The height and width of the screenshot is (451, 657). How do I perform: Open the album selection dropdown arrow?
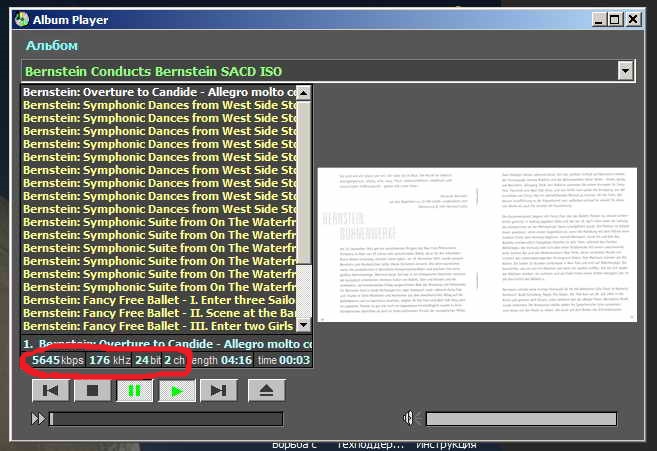click(x=625, y=71)
